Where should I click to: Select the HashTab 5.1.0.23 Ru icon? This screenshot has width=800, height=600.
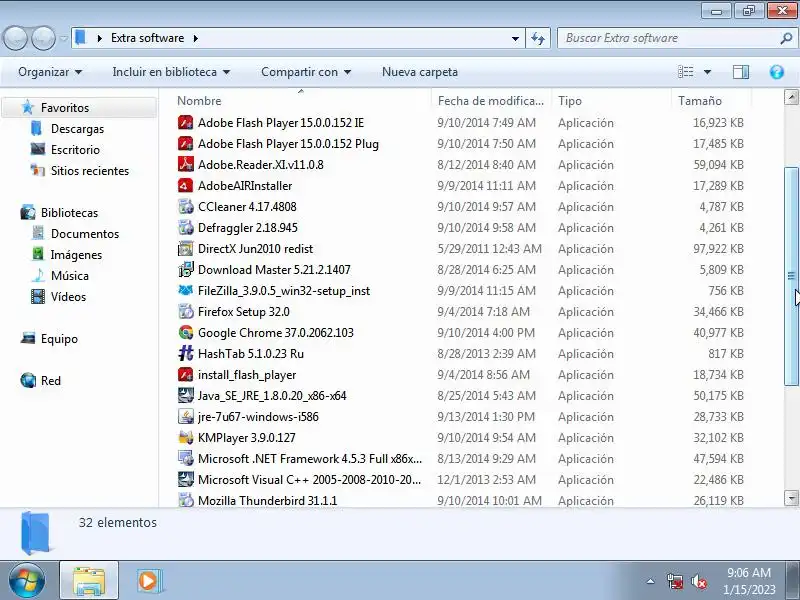click(185, 354)
